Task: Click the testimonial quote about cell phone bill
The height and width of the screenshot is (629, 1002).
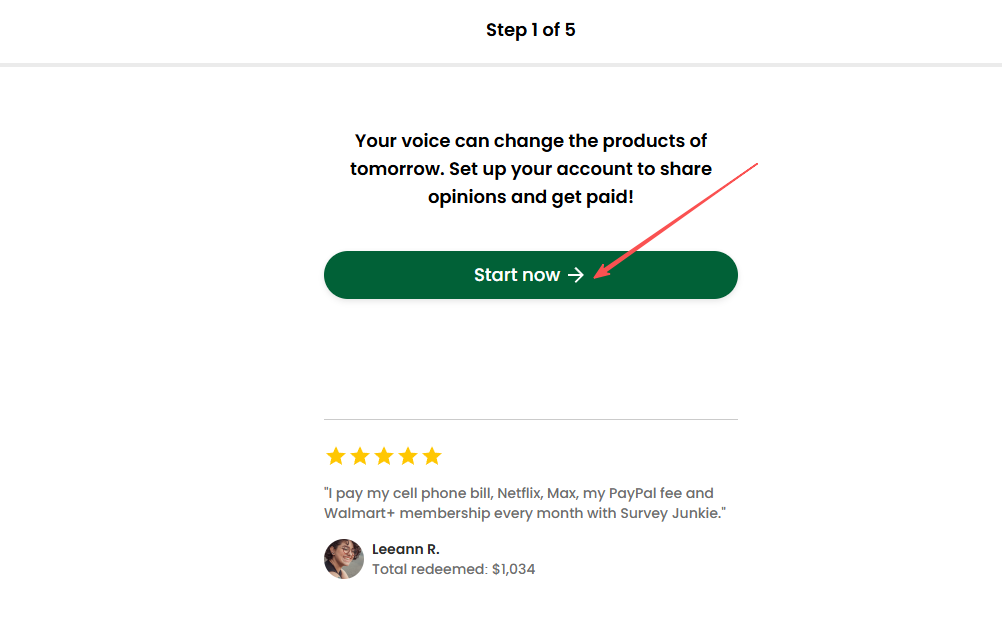Action: [518, 502]
